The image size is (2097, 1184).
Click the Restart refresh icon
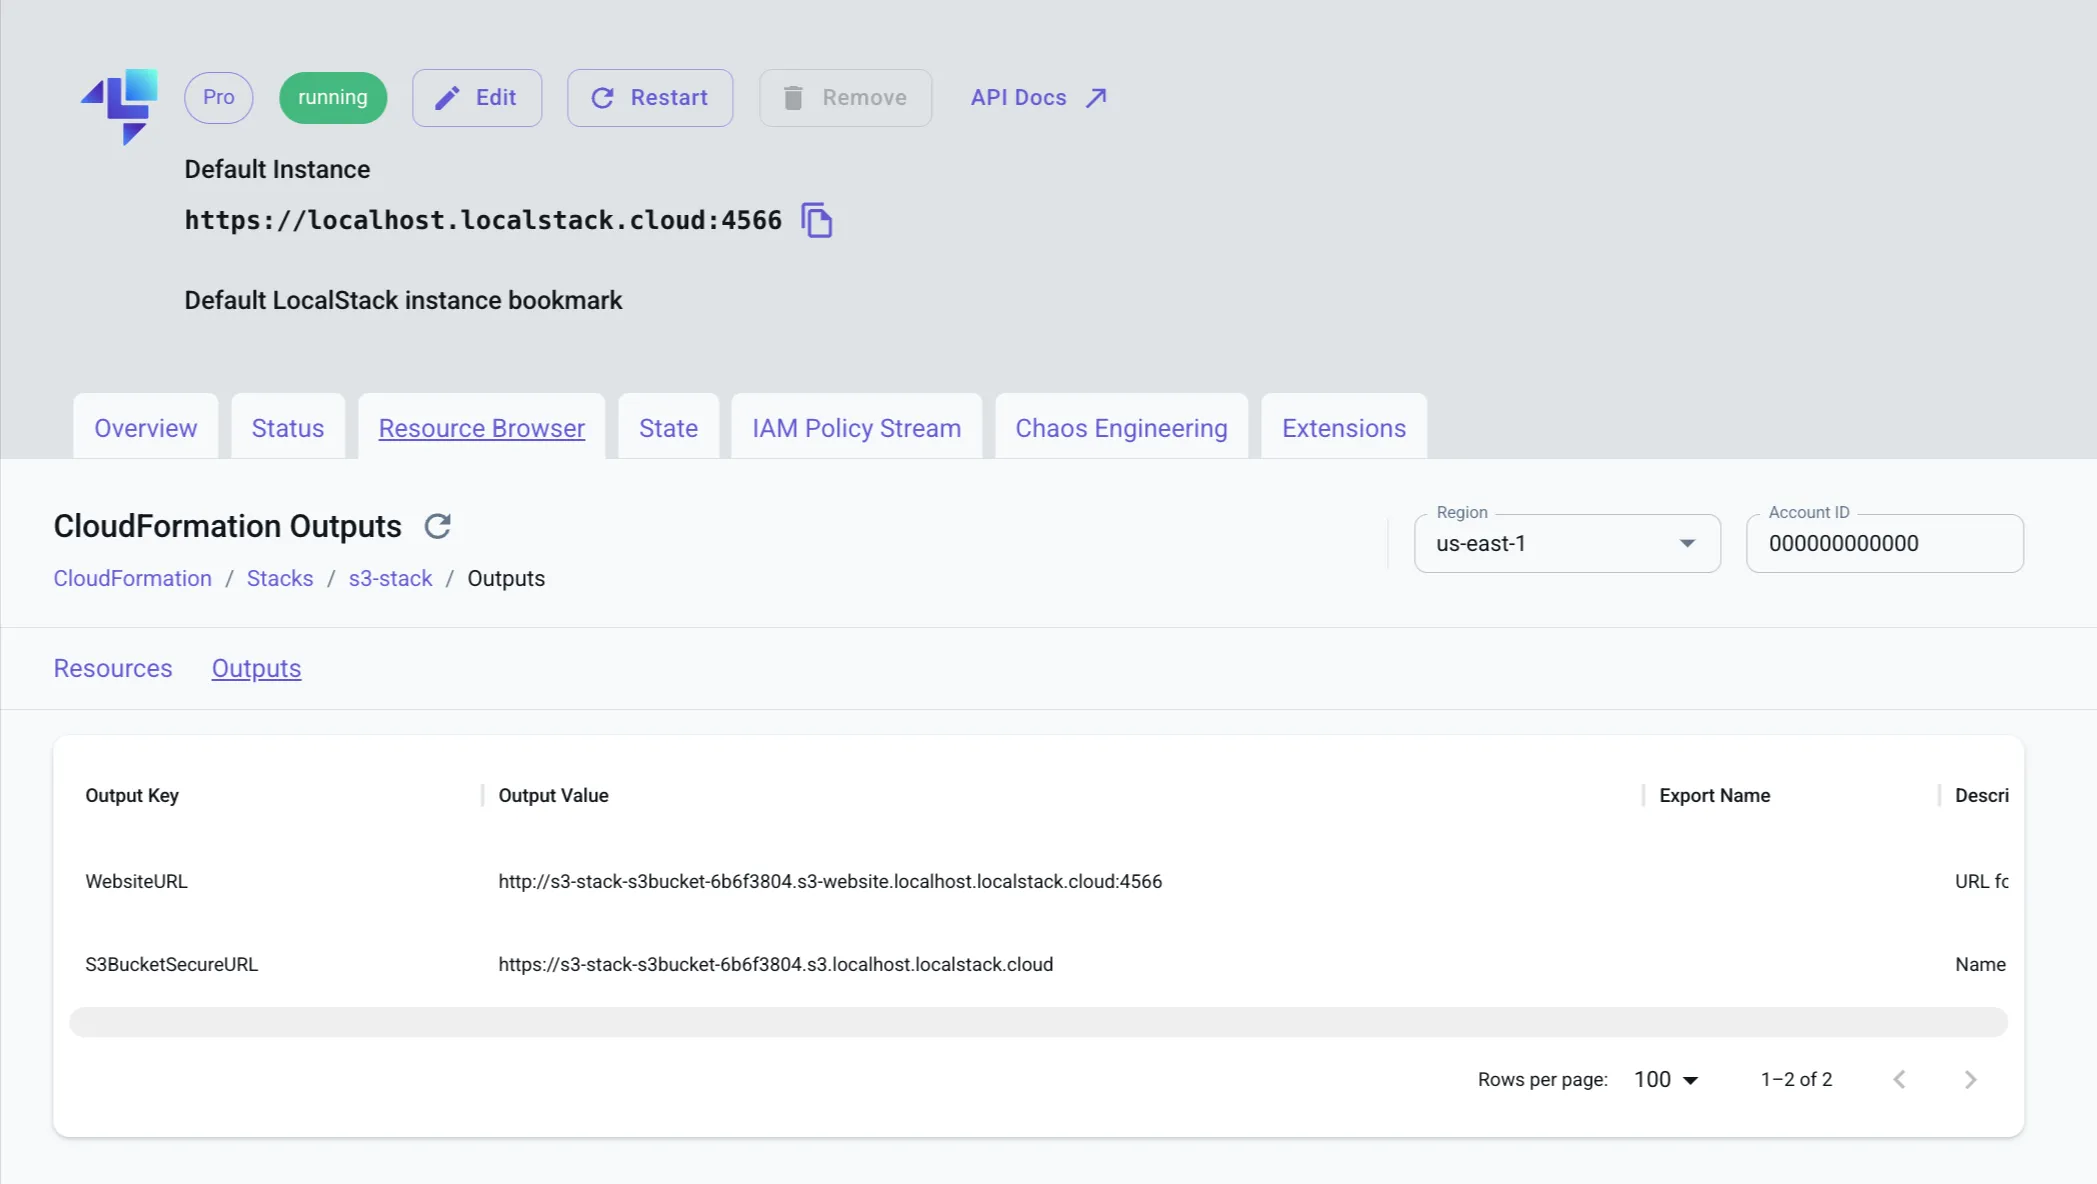coord(603,97)
